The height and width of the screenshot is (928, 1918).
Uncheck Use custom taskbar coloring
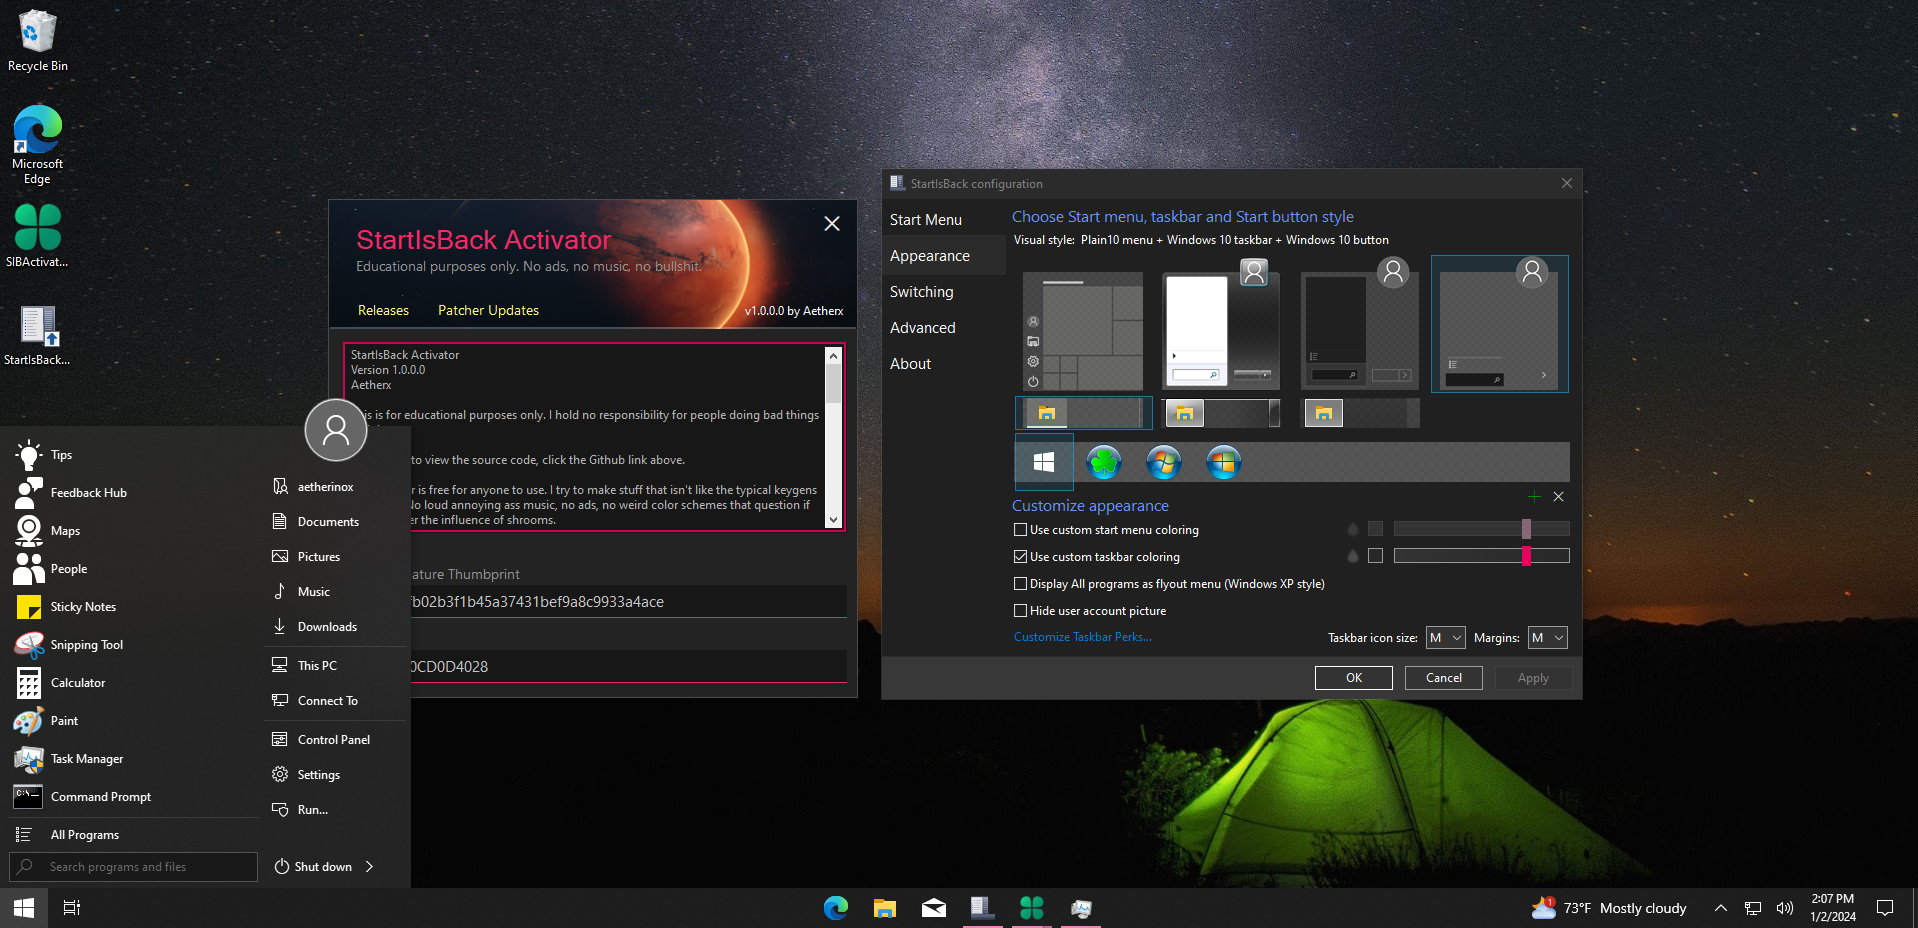(x=1021, y=557)
